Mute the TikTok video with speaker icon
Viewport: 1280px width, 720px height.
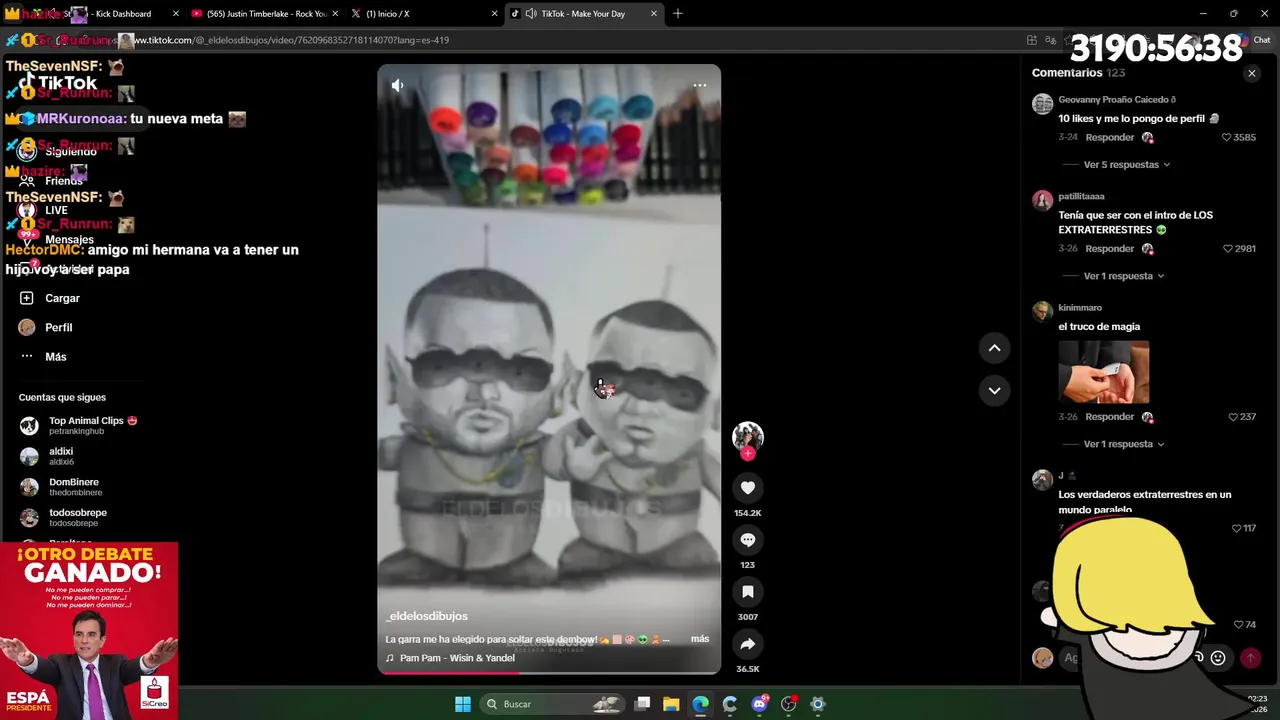click(398, 86)
